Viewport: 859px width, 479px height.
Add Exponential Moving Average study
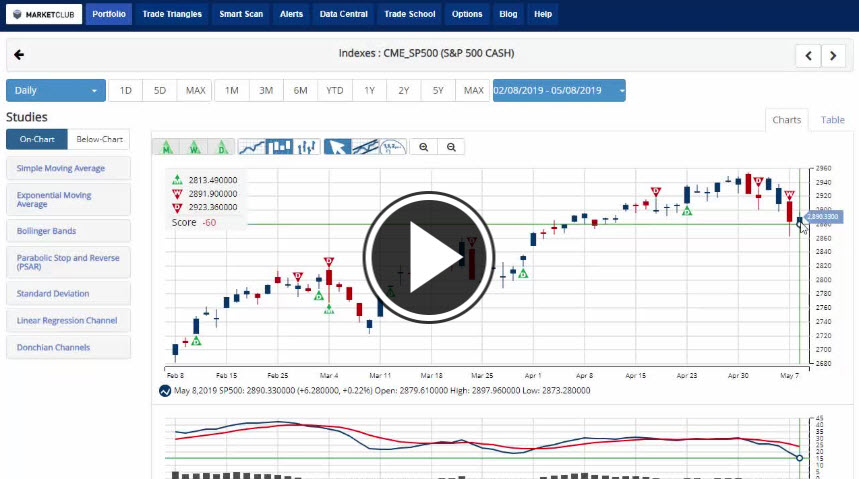click(x=68, y=199)
